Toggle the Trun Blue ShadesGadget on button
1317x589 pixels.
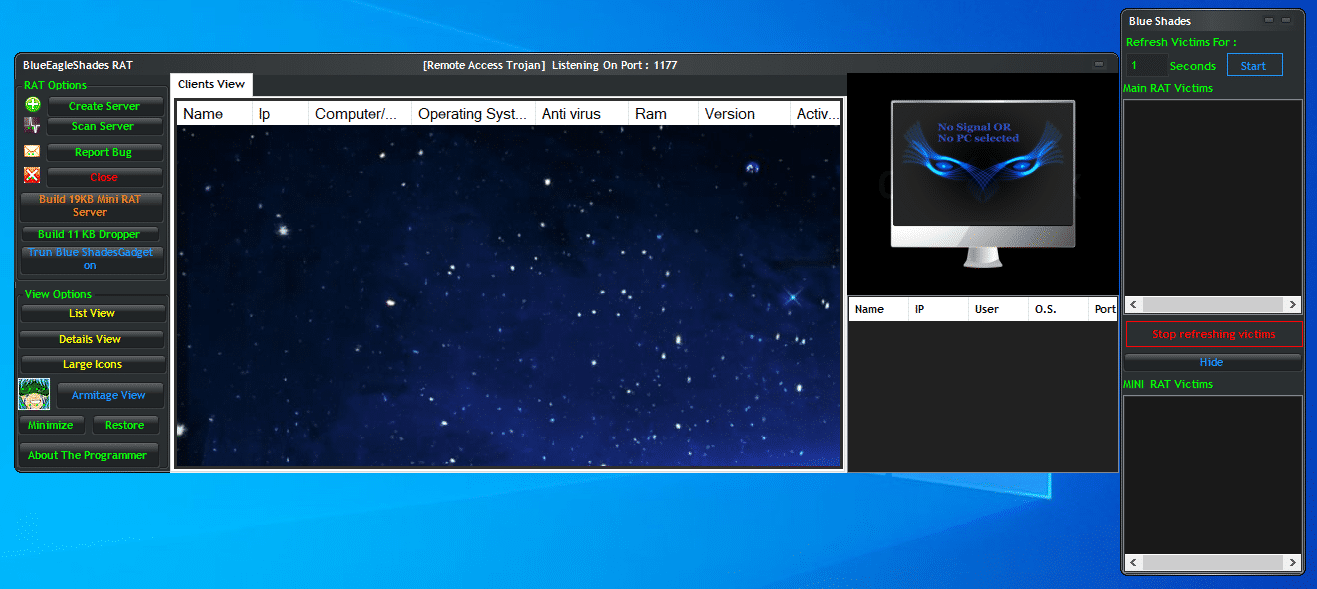pos(90,259)
